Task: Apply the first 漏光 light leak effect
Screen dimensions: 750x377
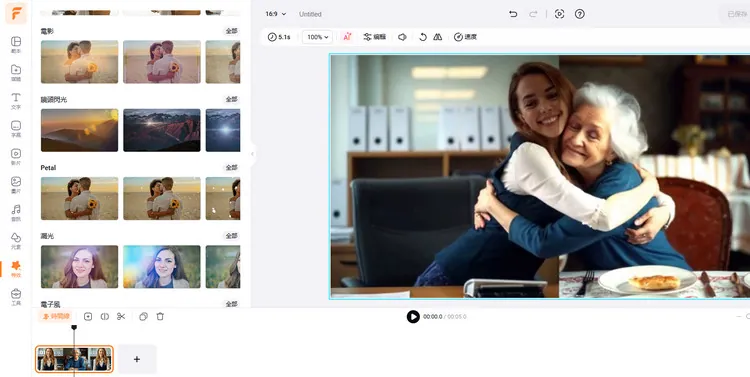Action: click(x=79, y=267)
